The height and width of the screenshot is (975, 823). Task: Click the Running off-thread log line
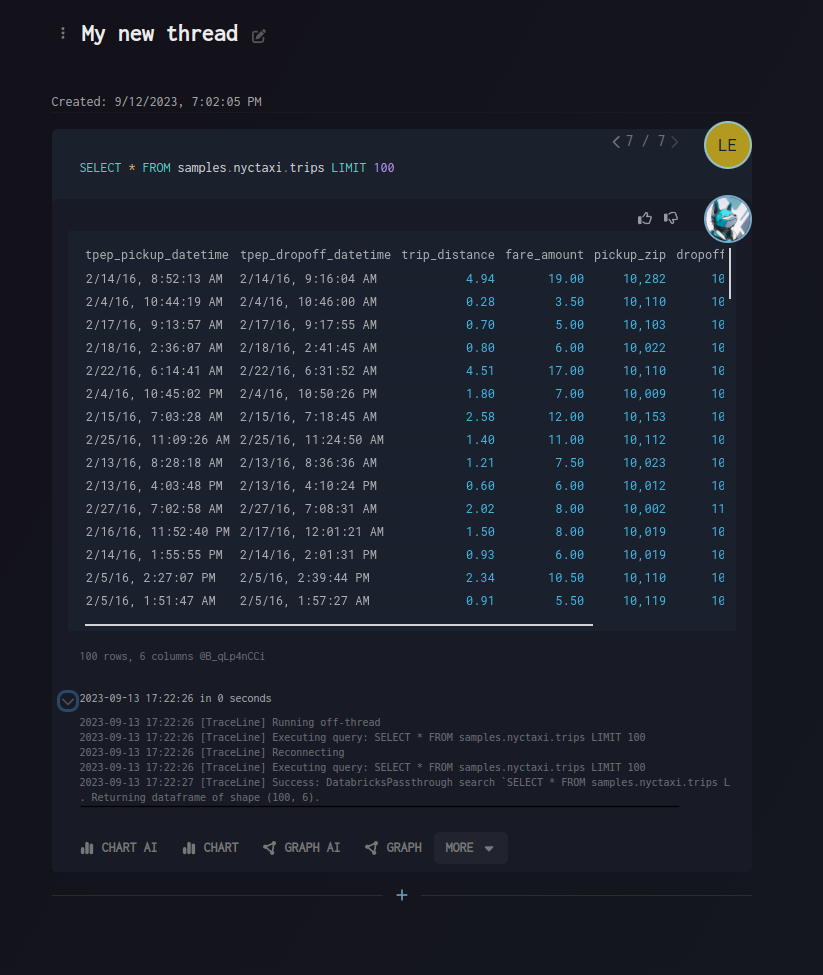tap(229, 722)
